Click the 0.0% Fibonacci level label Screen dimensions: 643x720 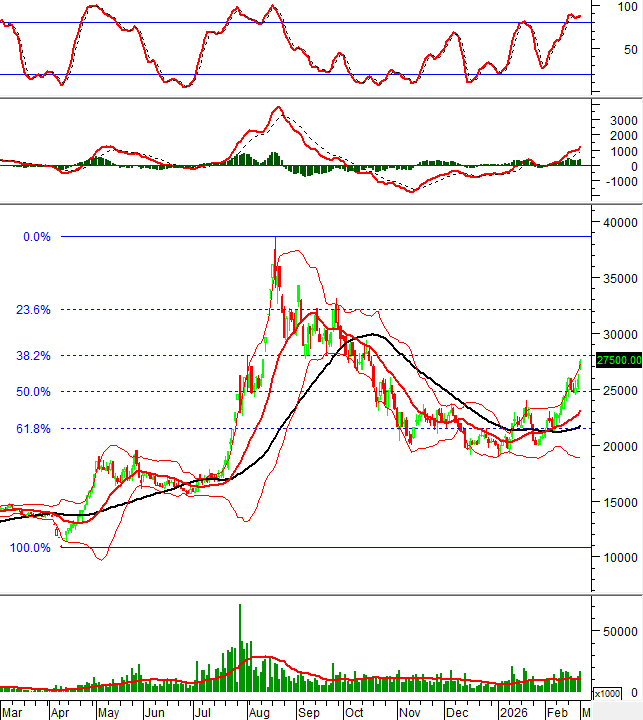36,237
